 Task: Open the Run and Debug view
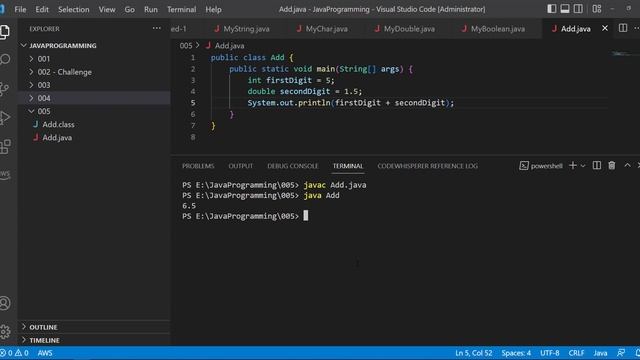point(5,118)
